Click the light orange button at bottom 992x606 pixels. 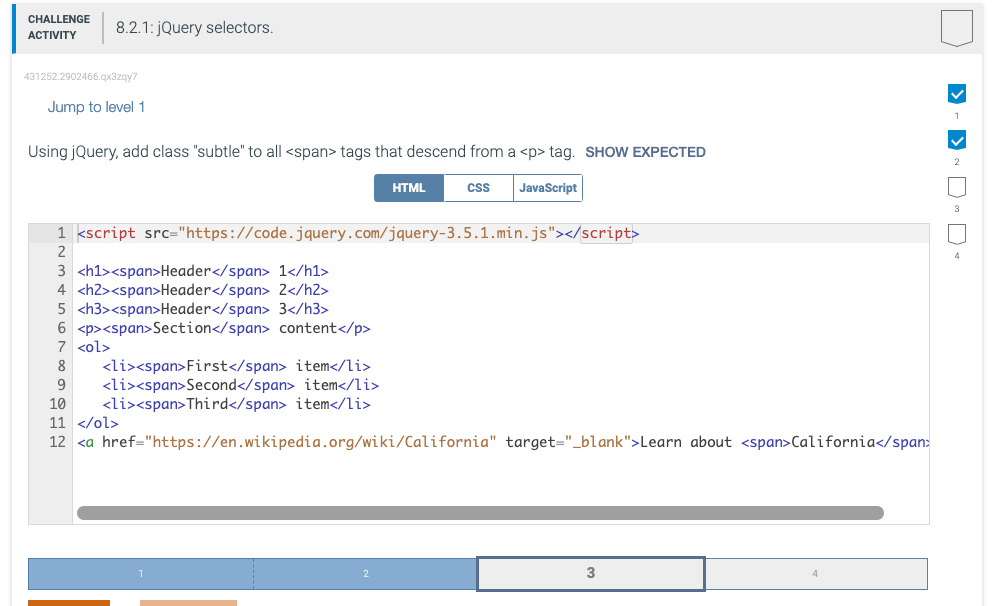tap(189, 603)
